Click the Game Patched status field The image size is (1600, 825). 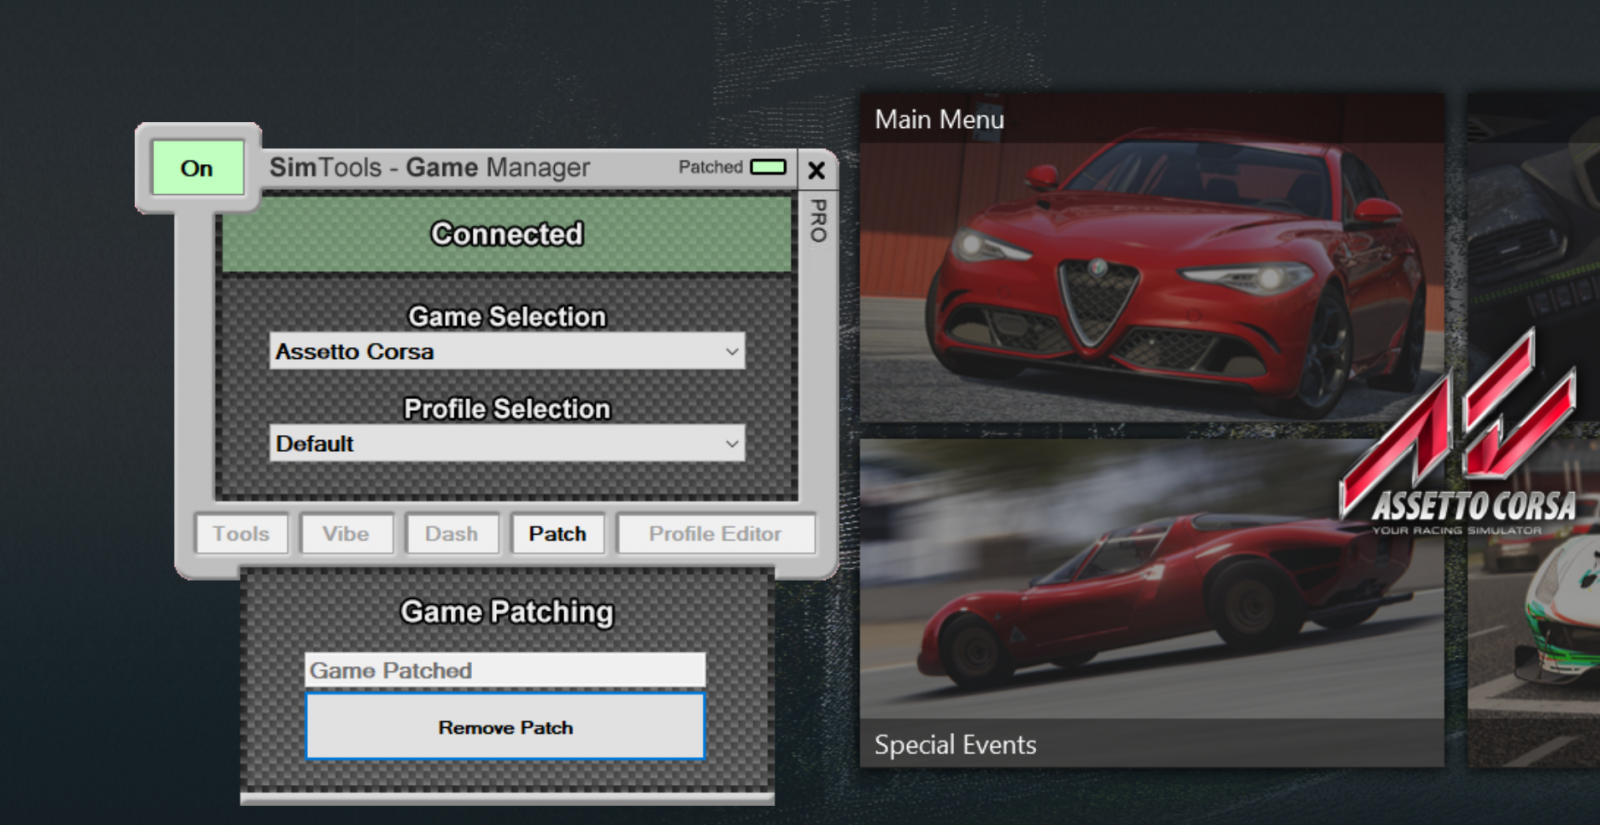[x=505, y=670]
